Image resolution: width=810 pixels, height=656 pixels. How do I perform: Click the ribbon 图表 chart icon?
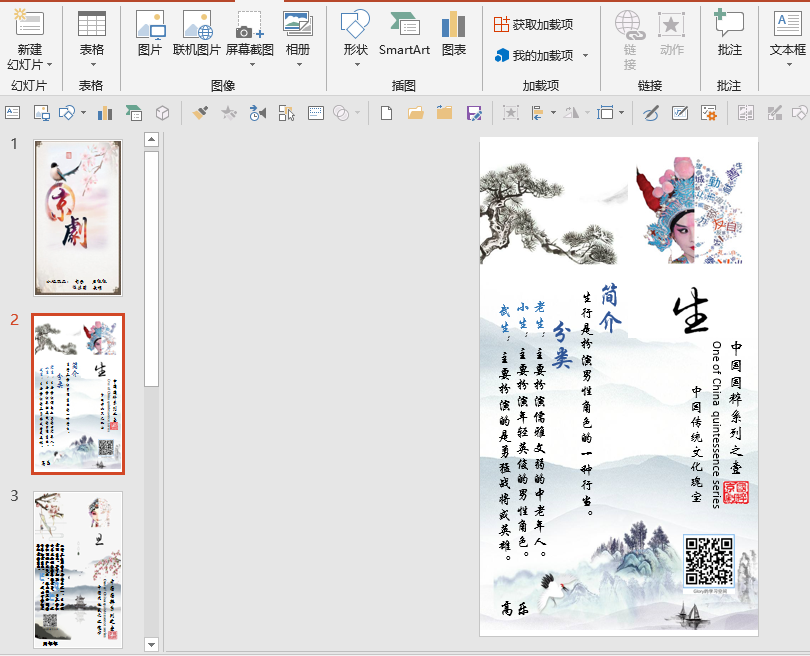click(x=454, y=24)
